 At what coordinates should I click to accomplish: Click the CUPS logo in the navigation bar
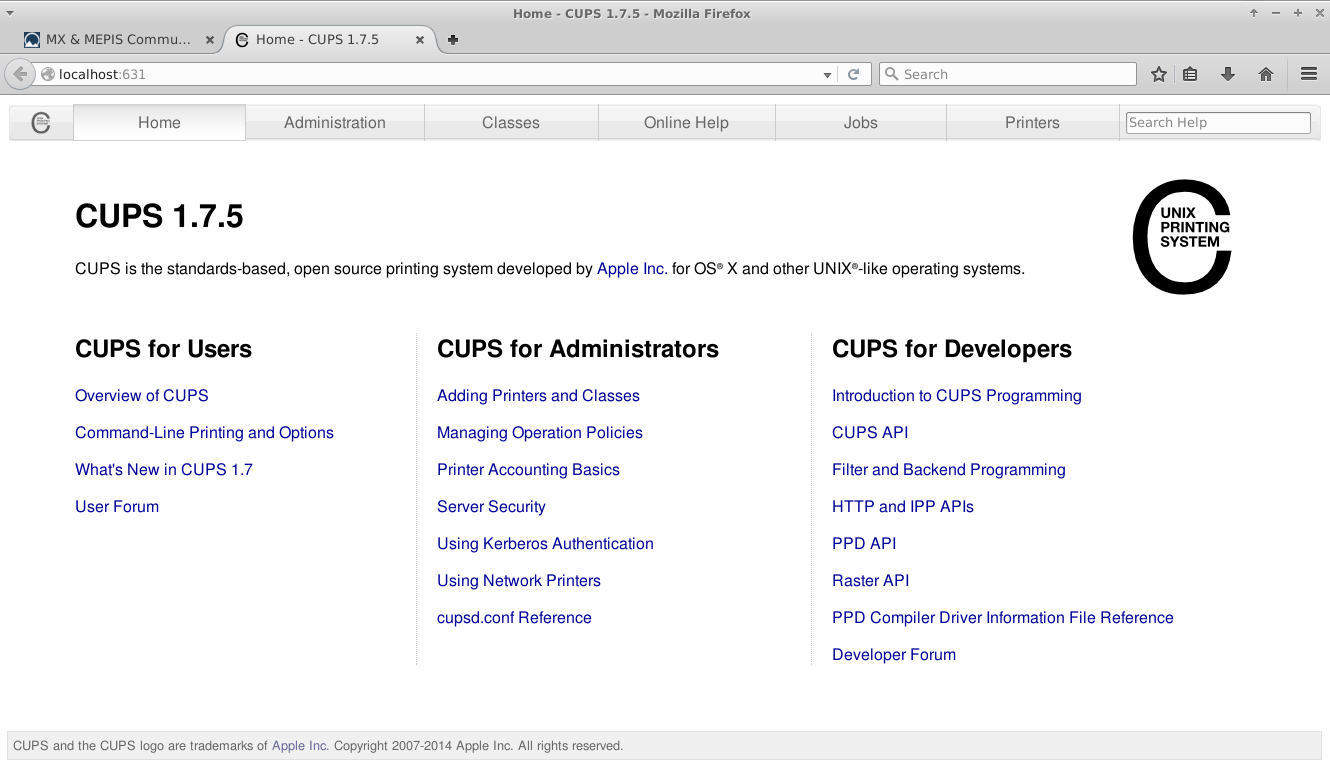pyautogui.click(x=41, y=123)
